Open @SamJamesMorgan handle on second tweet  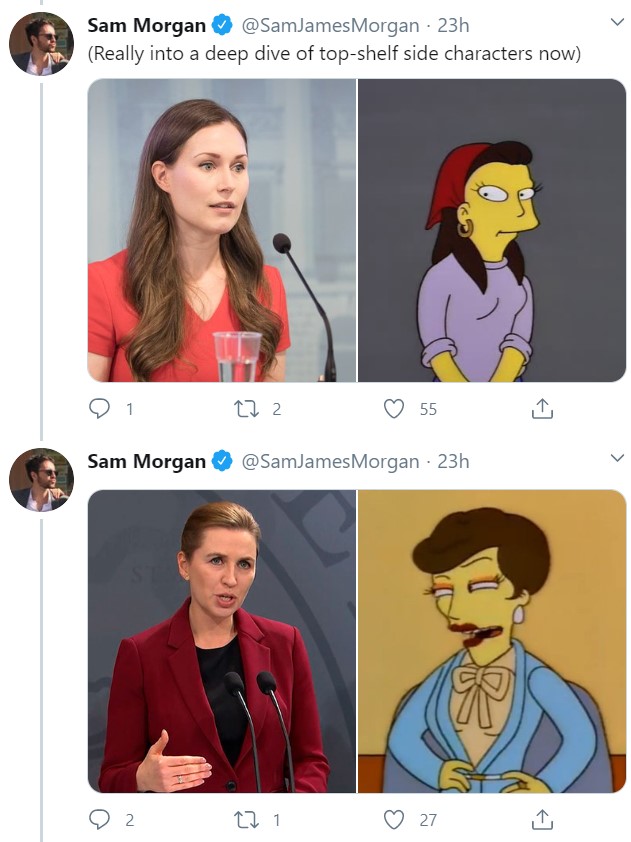pos(331,461)
